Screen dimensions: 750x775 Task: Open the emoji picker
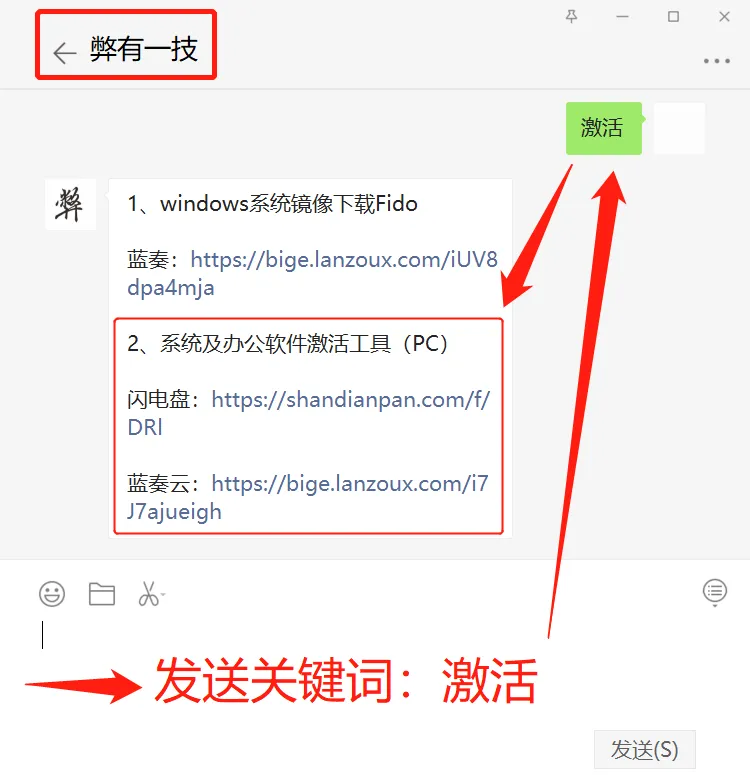pyautogui.click(x=52, y=593)
